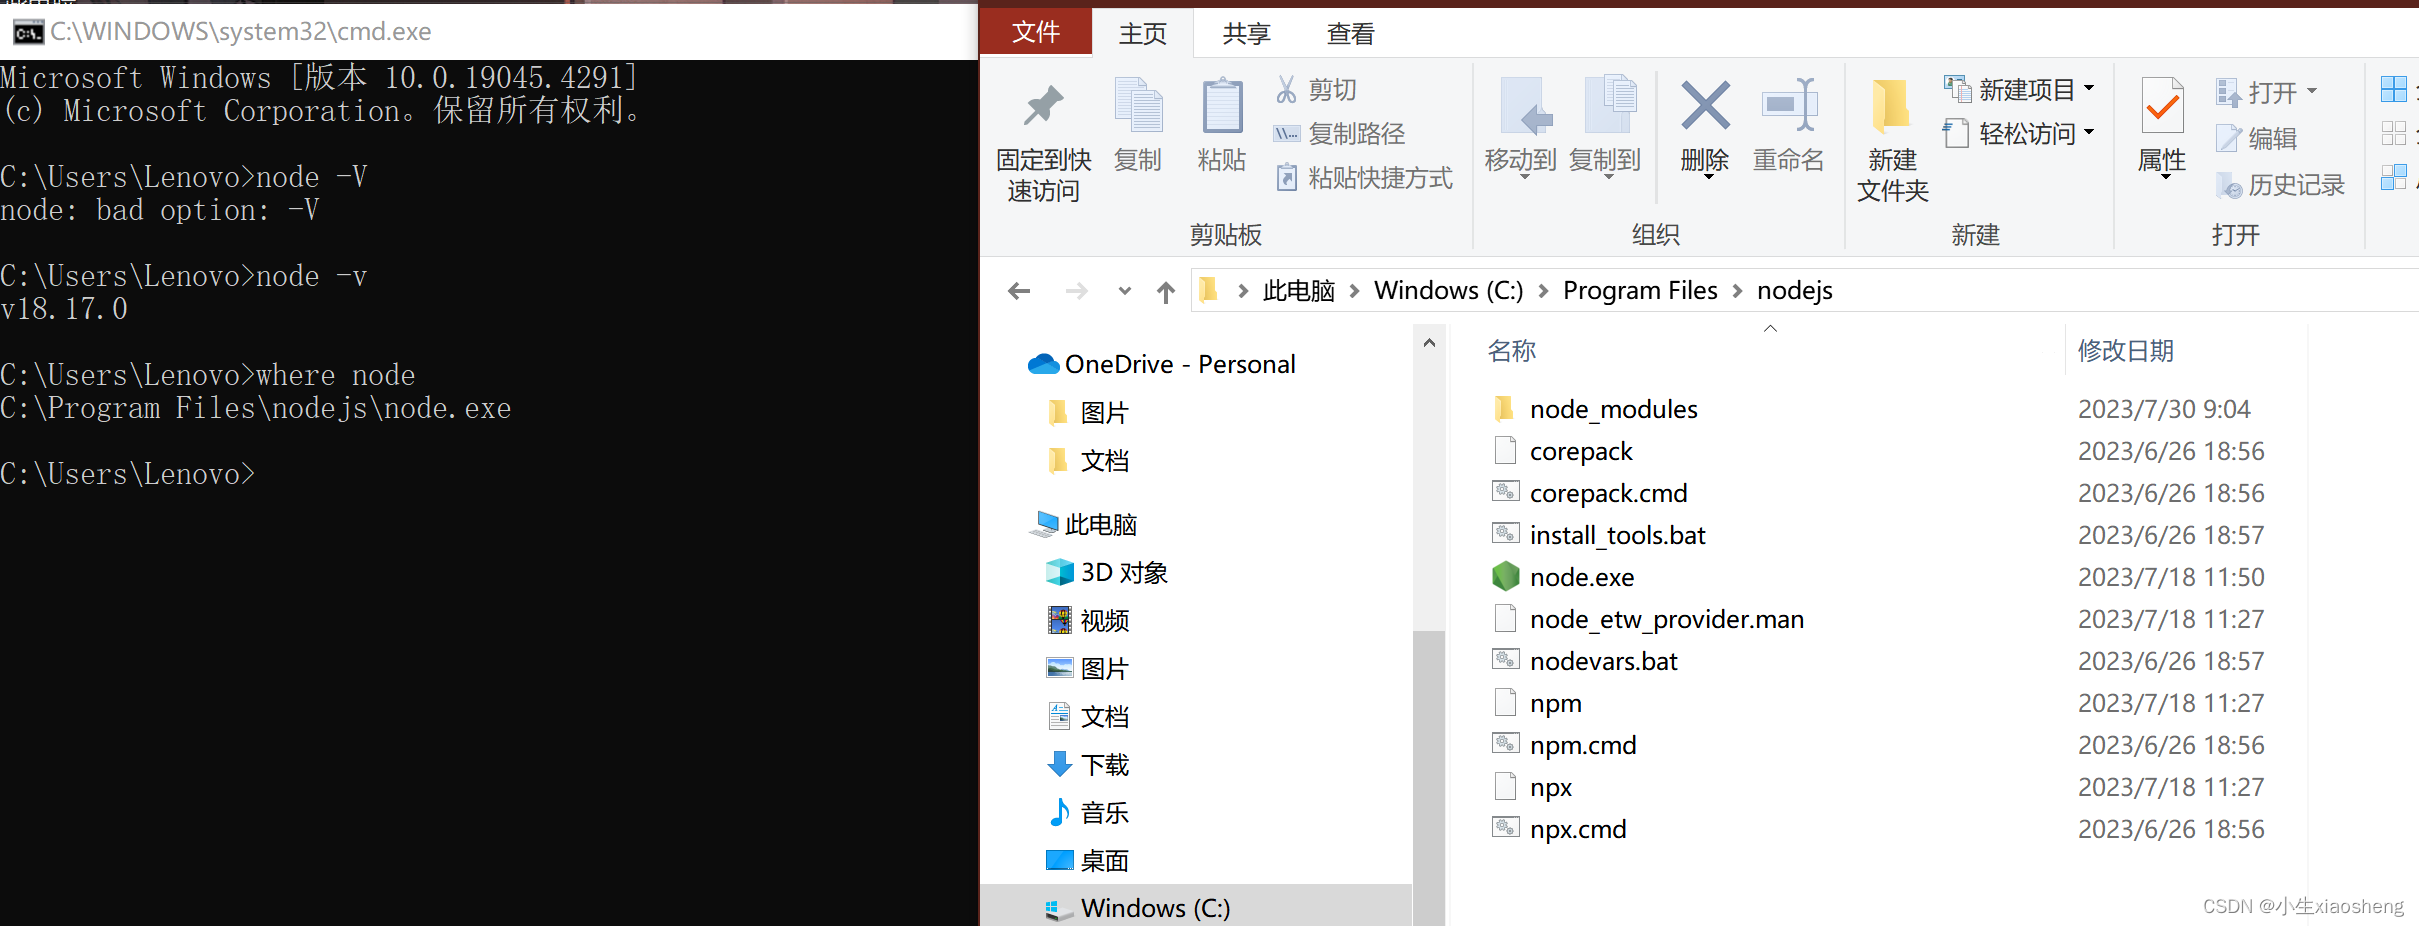2419x926 pixels.
Task: Open the Move to dropdown arrow
Action: [x=1525, y=178]
